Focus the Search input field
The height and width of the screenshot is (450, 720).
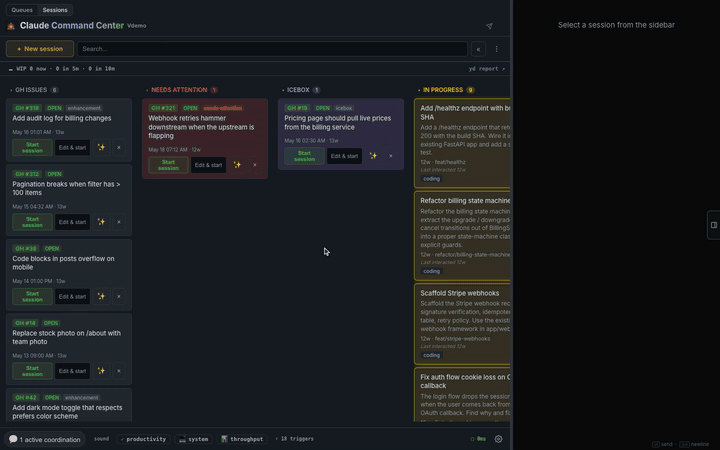(x=272, y=49)
